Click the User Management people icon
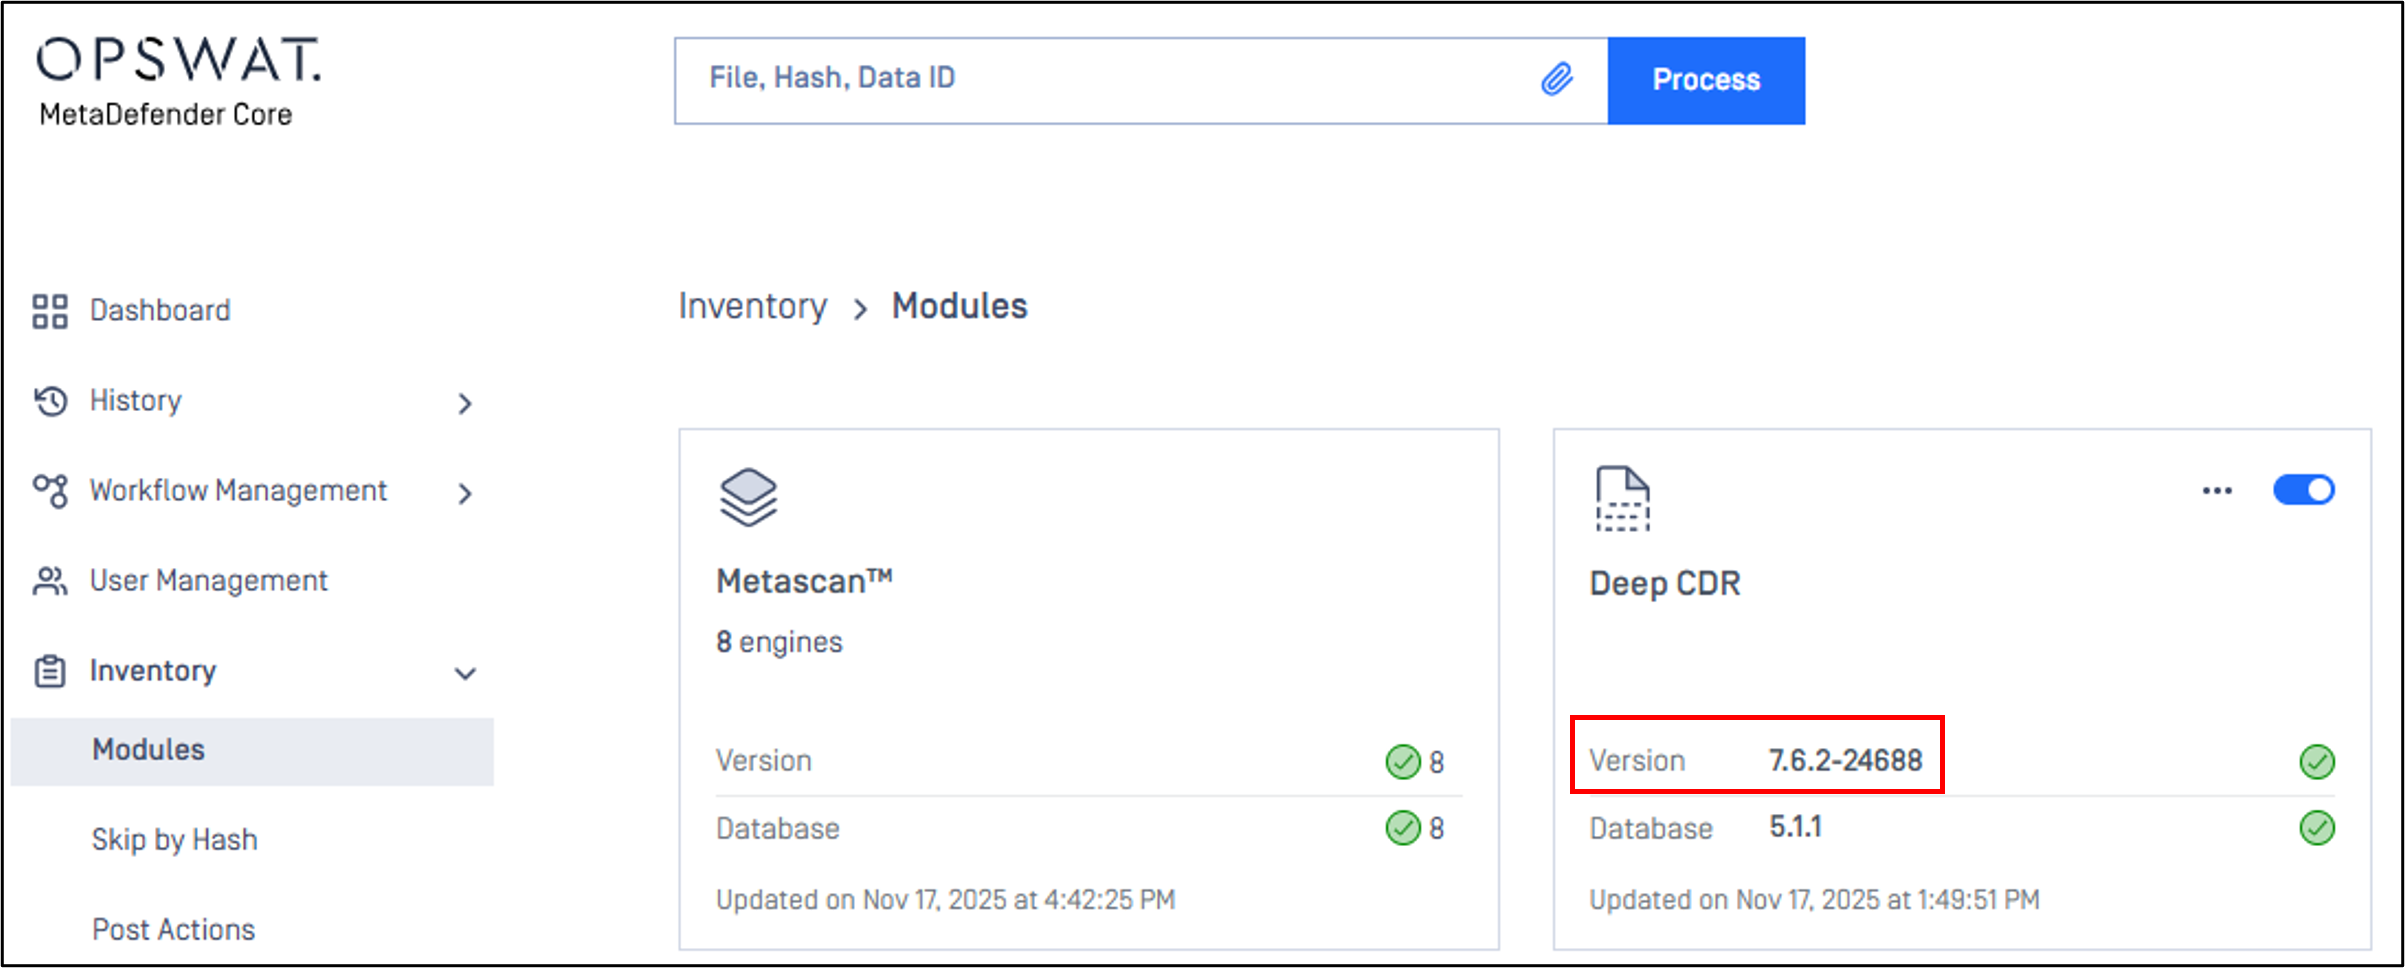The image size is (2405, 968). 50,581
